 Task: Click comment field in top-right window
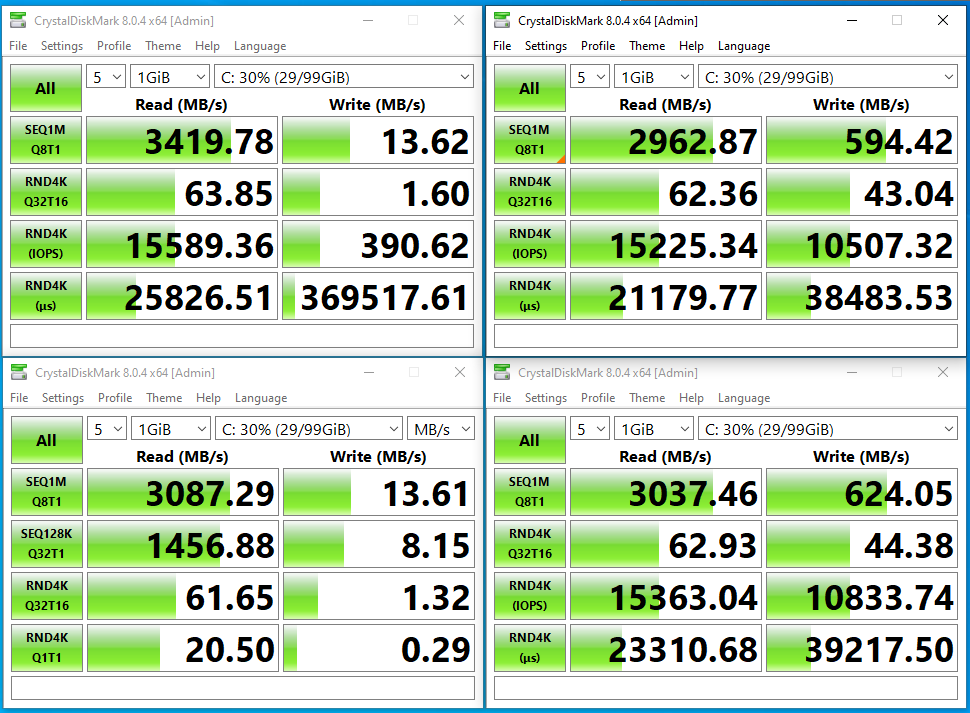coord(726,336)
